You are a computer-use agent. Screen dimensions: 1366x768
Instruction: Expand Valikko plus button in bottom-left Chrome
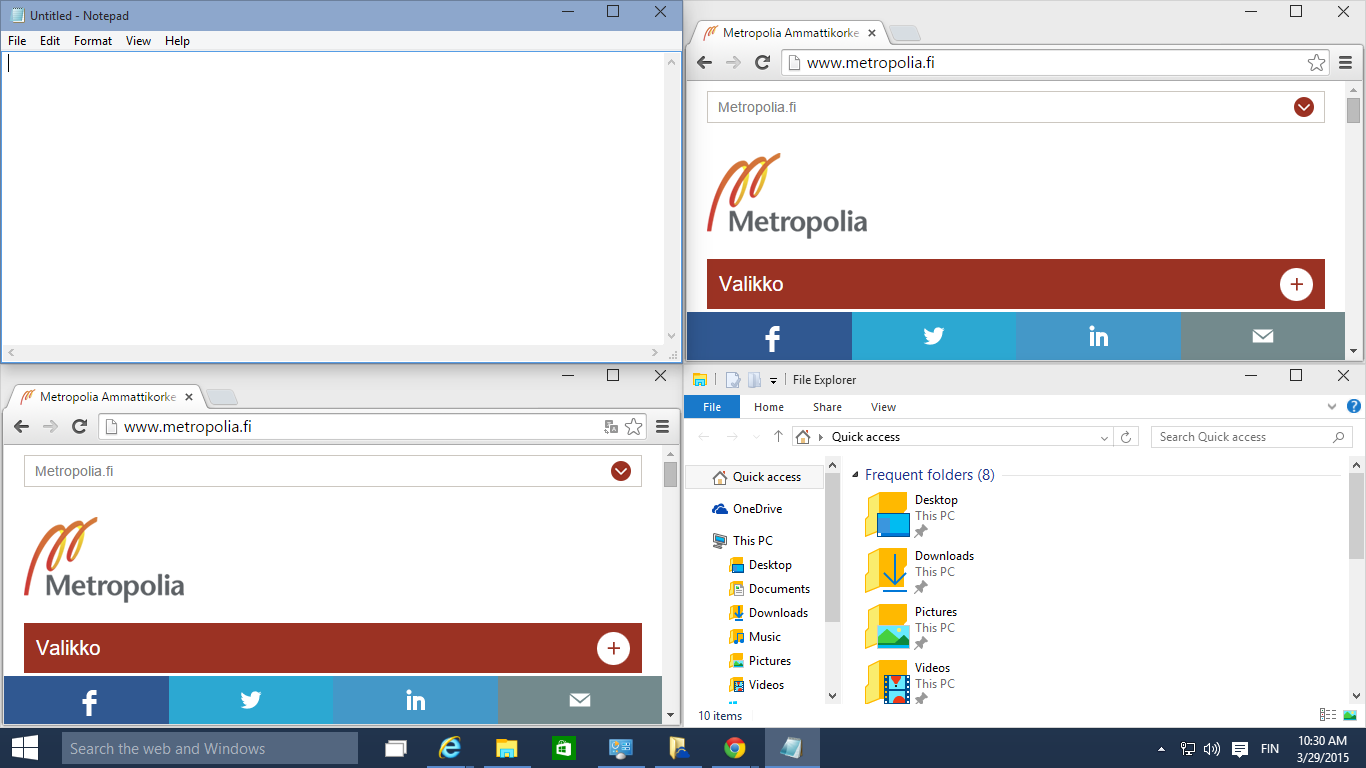point(613,648)
